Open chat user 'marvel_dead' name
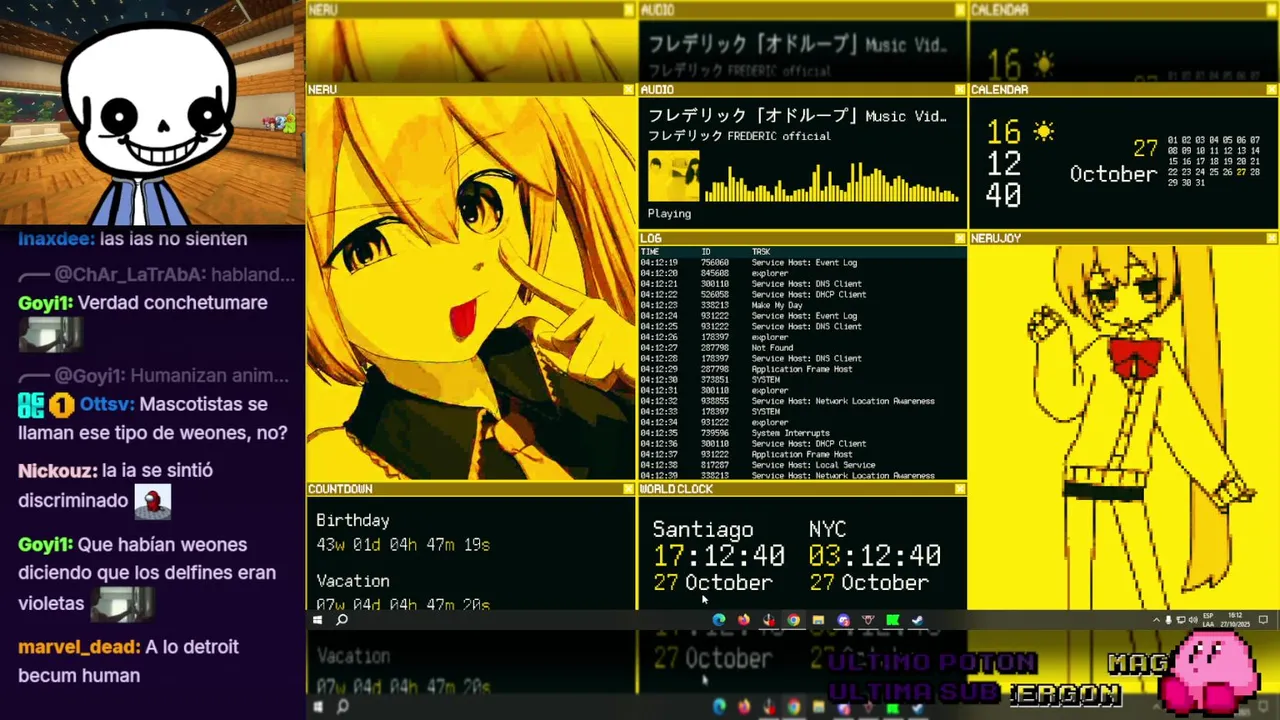Viewport: 1280px width, 720px height. (79, 648)
